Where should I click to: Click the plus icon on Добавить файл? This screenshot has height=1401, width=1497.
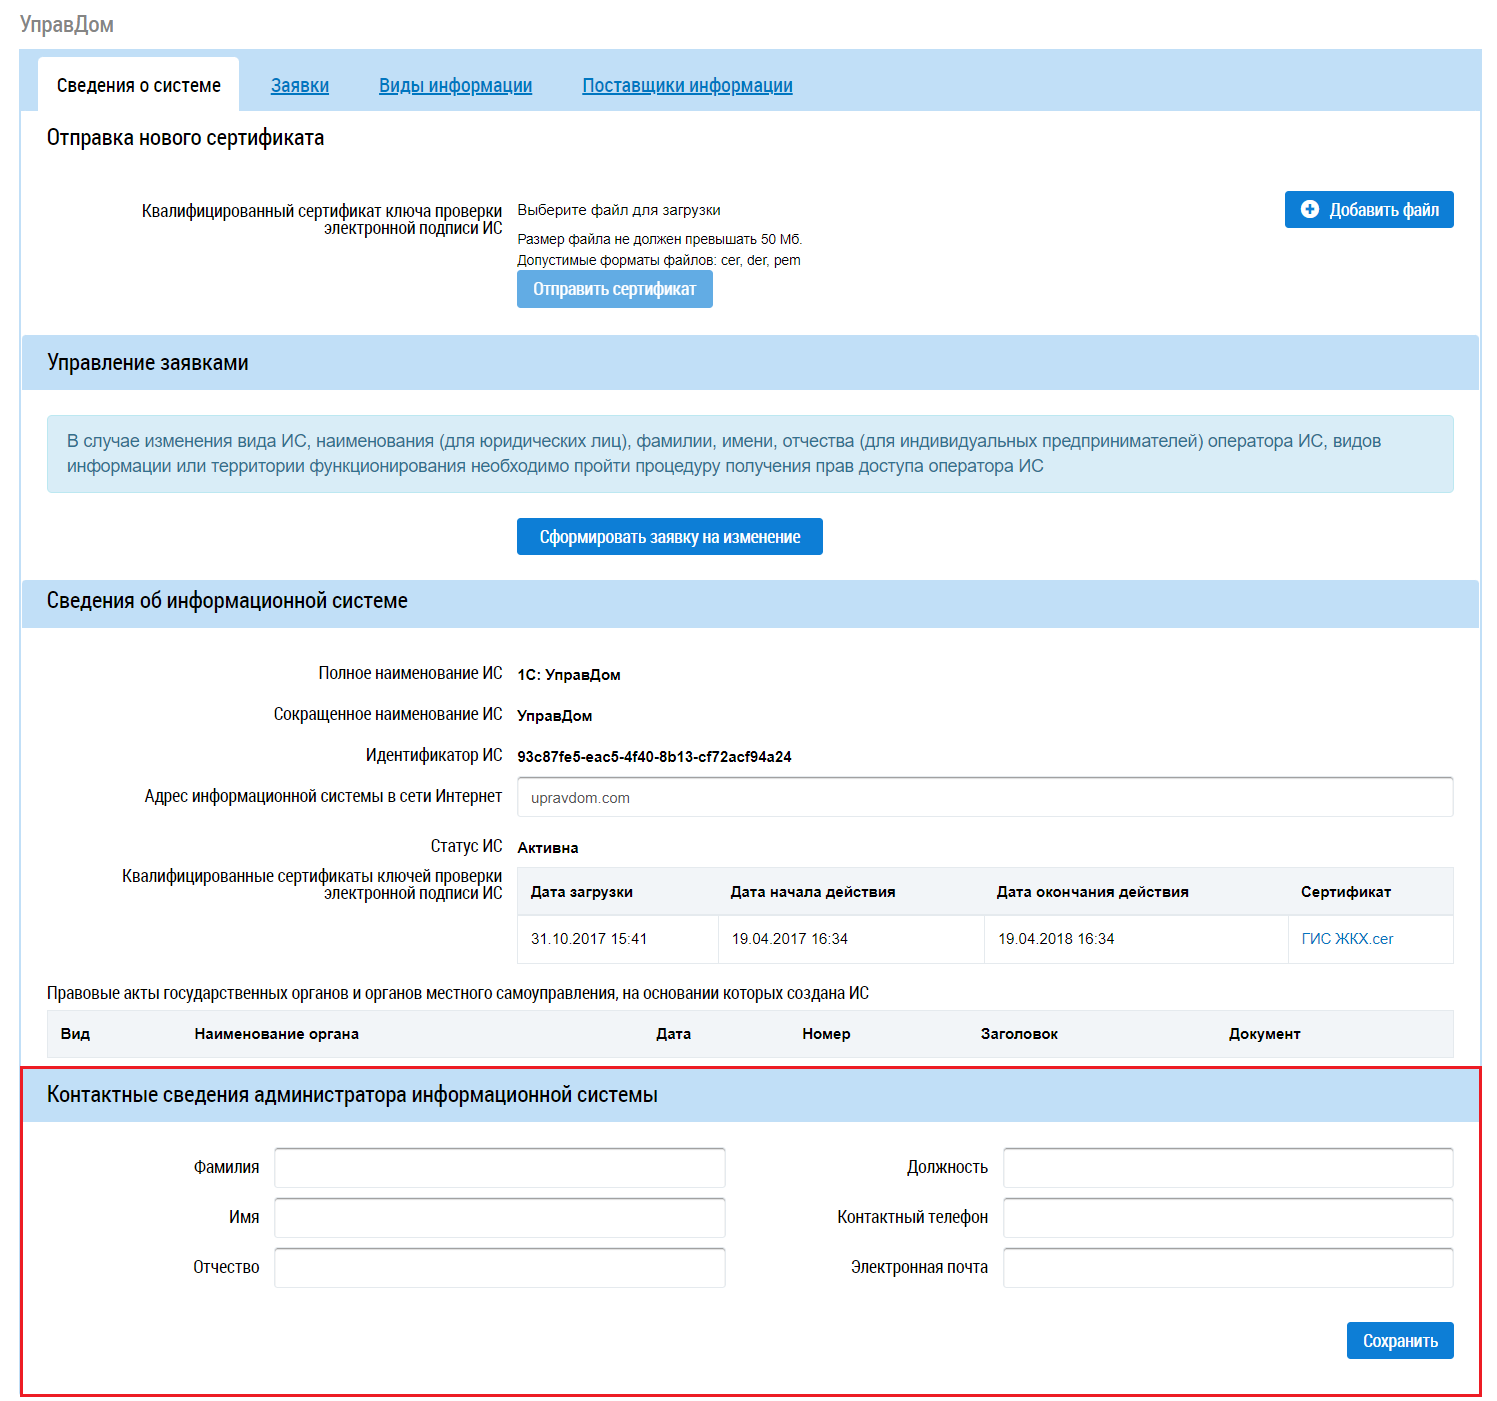(x=1309, y=209)
